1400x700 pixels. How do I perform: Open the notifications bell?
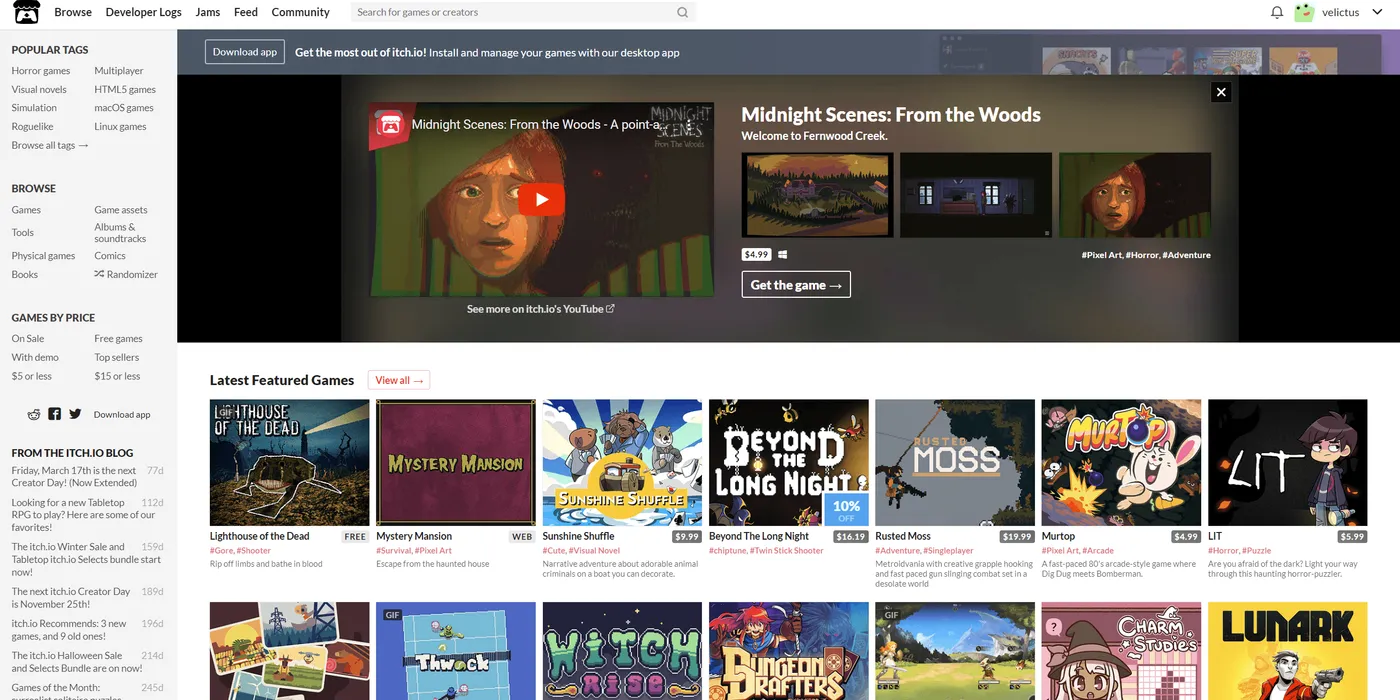coord(1277,12)
